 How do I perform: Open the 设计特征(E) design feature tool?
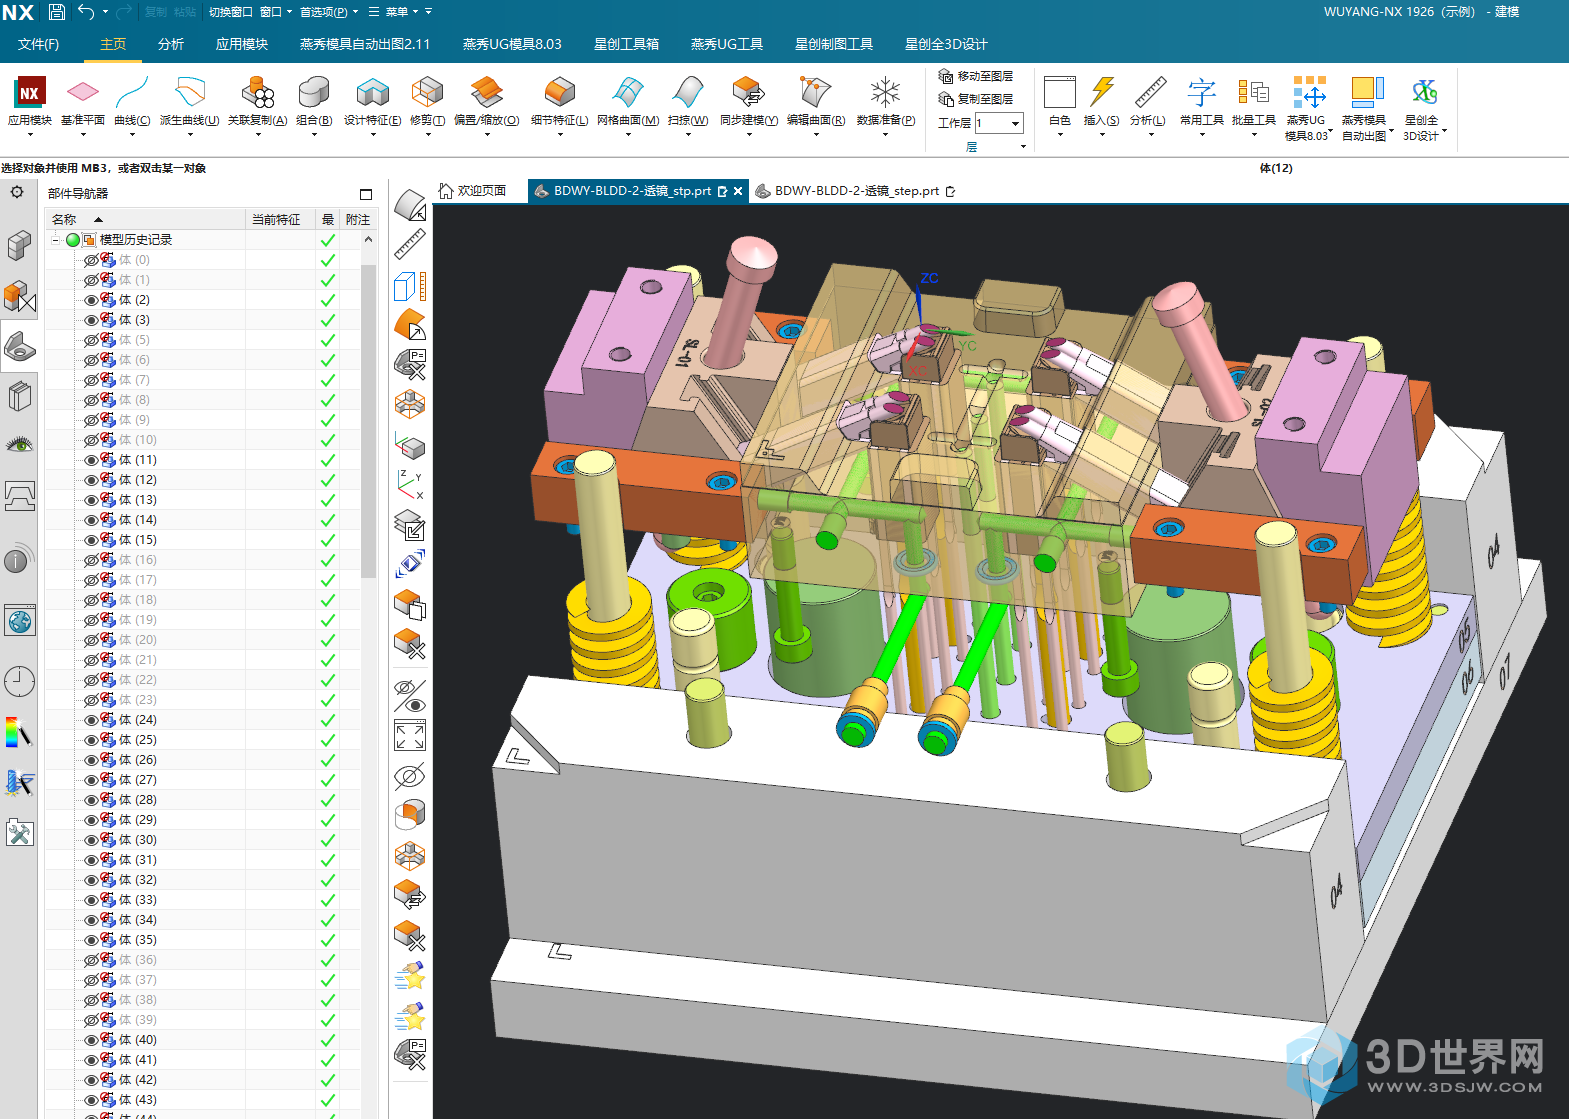(372, 92)
